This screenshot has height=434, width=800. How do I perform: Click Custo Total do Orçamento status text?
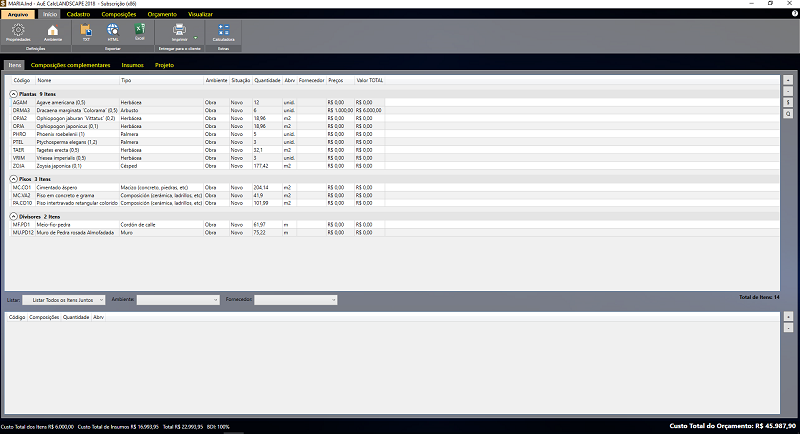point(732,426)
